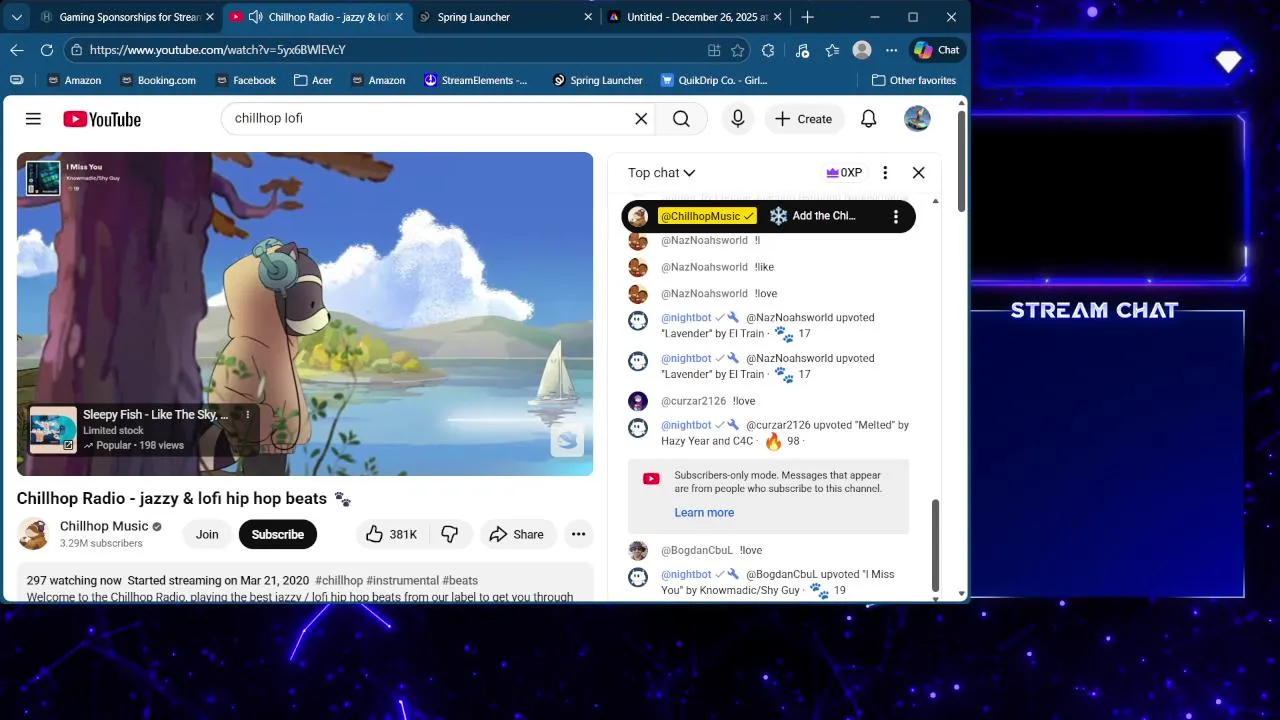Screen dimensions: 1280x720
Task: Subscribe to Chillhop Music
Action: tap(278, 534)
